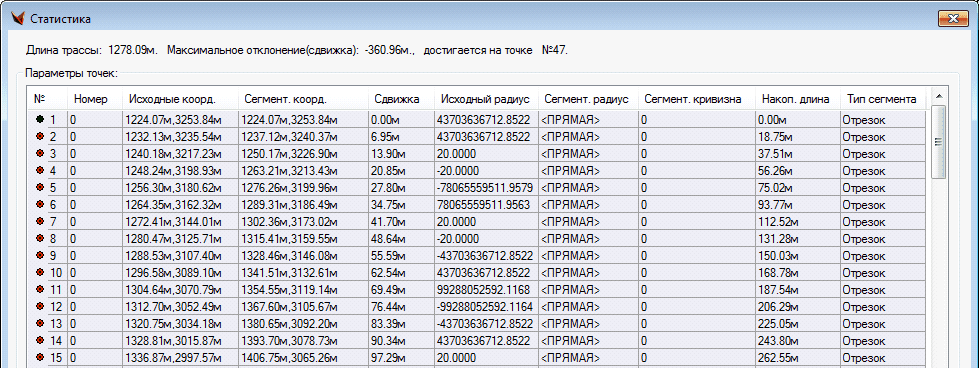979x368 pixels.
Task: Click the red point icon of row 5
Action: 40,187
